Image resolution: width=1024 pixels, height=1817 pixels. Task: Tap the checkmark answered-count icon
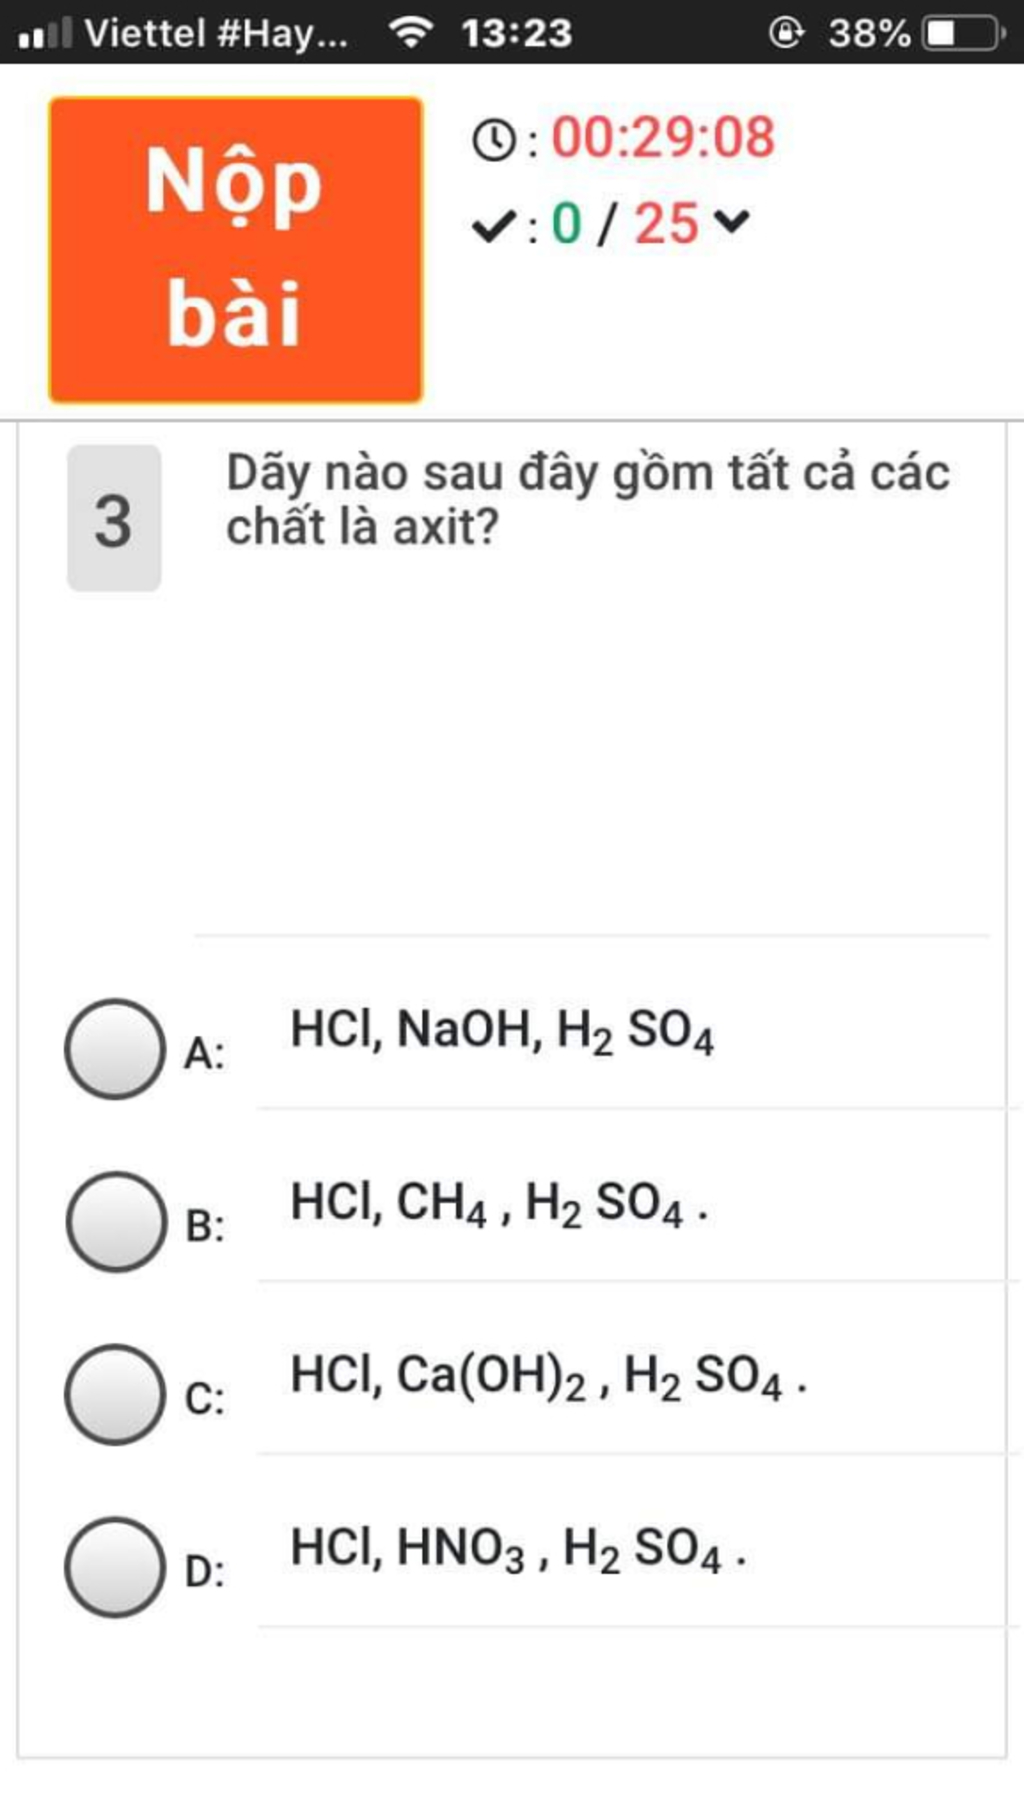tap(493, 227)
